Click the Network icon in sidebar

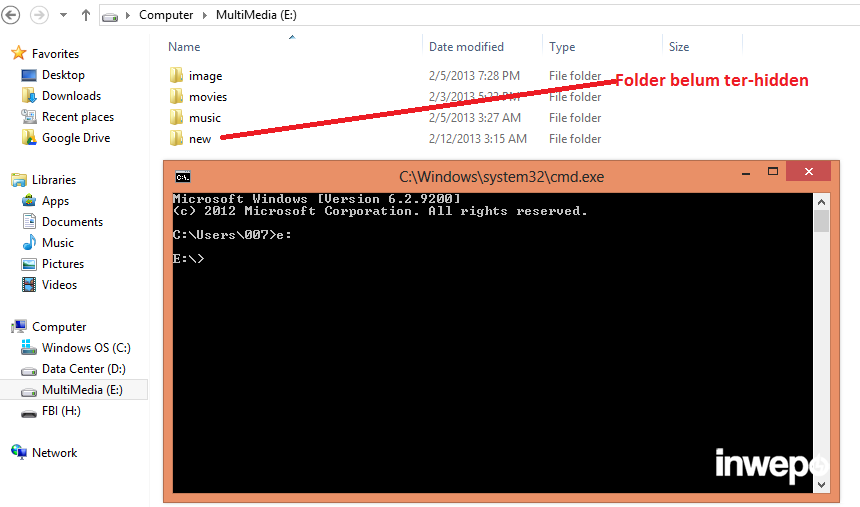(x=19, y=452)
